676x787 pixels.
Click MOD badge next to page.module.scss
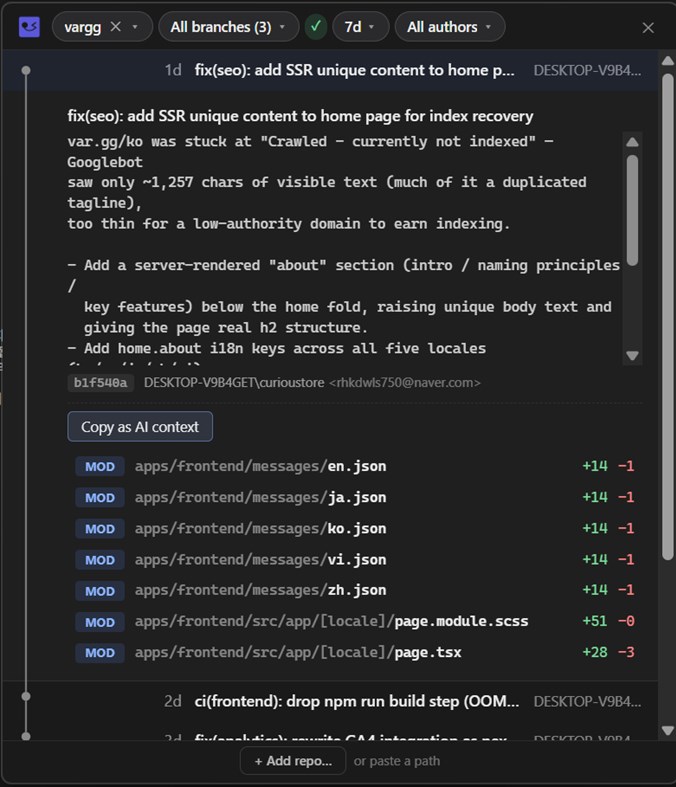tap(100, 622)
